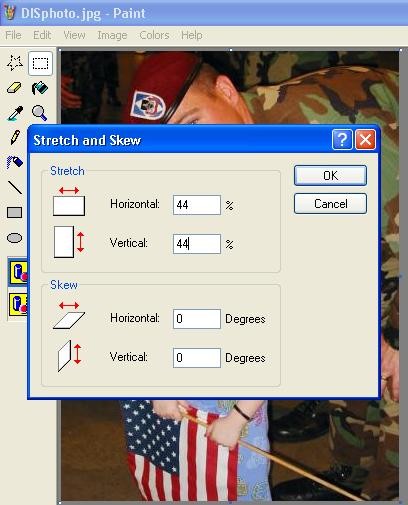This screenshot has width=408, height=505.
Task: Click the Cancel button
Action: [330, 204]
